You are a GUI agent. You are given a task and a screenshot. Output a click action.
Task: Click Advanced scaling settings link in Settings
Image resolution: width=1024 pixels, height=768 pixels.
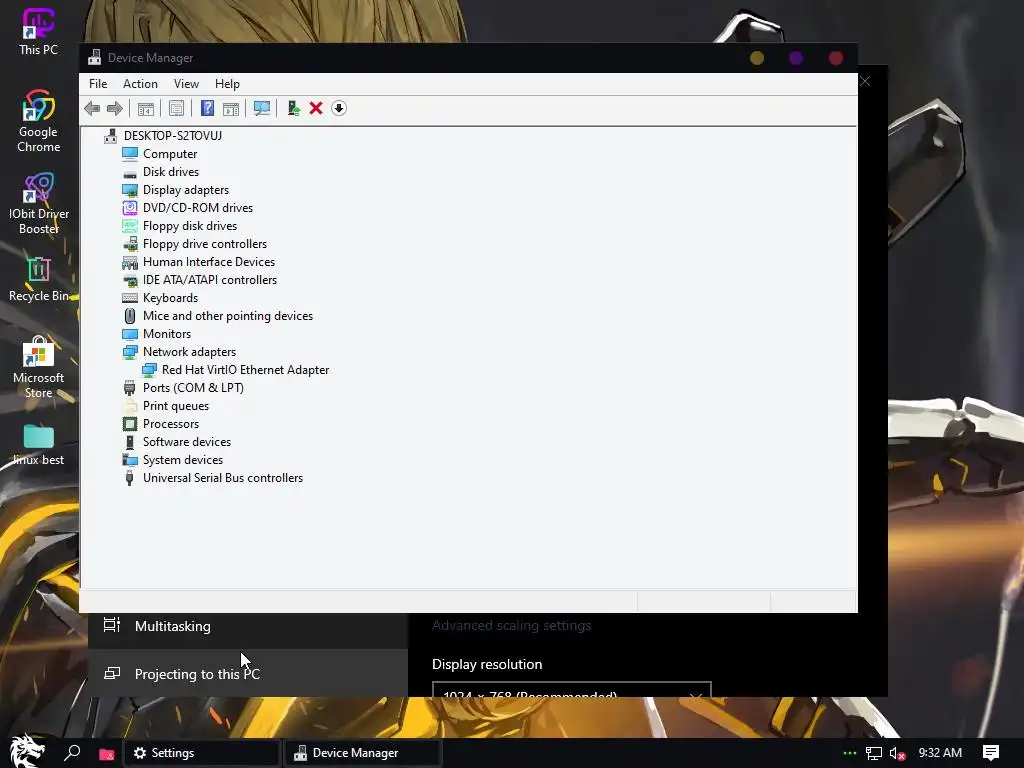pyautogui.click(x=511, y=626)
